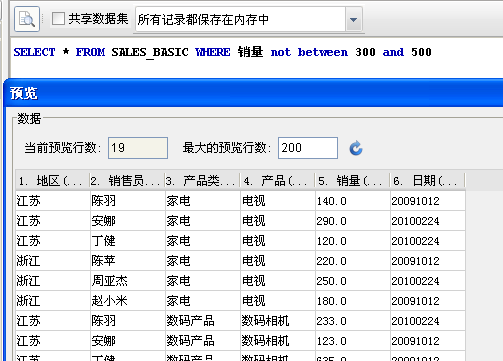
Task: Click the salesperson cell 周亚杰
Action: pos(128,281)
